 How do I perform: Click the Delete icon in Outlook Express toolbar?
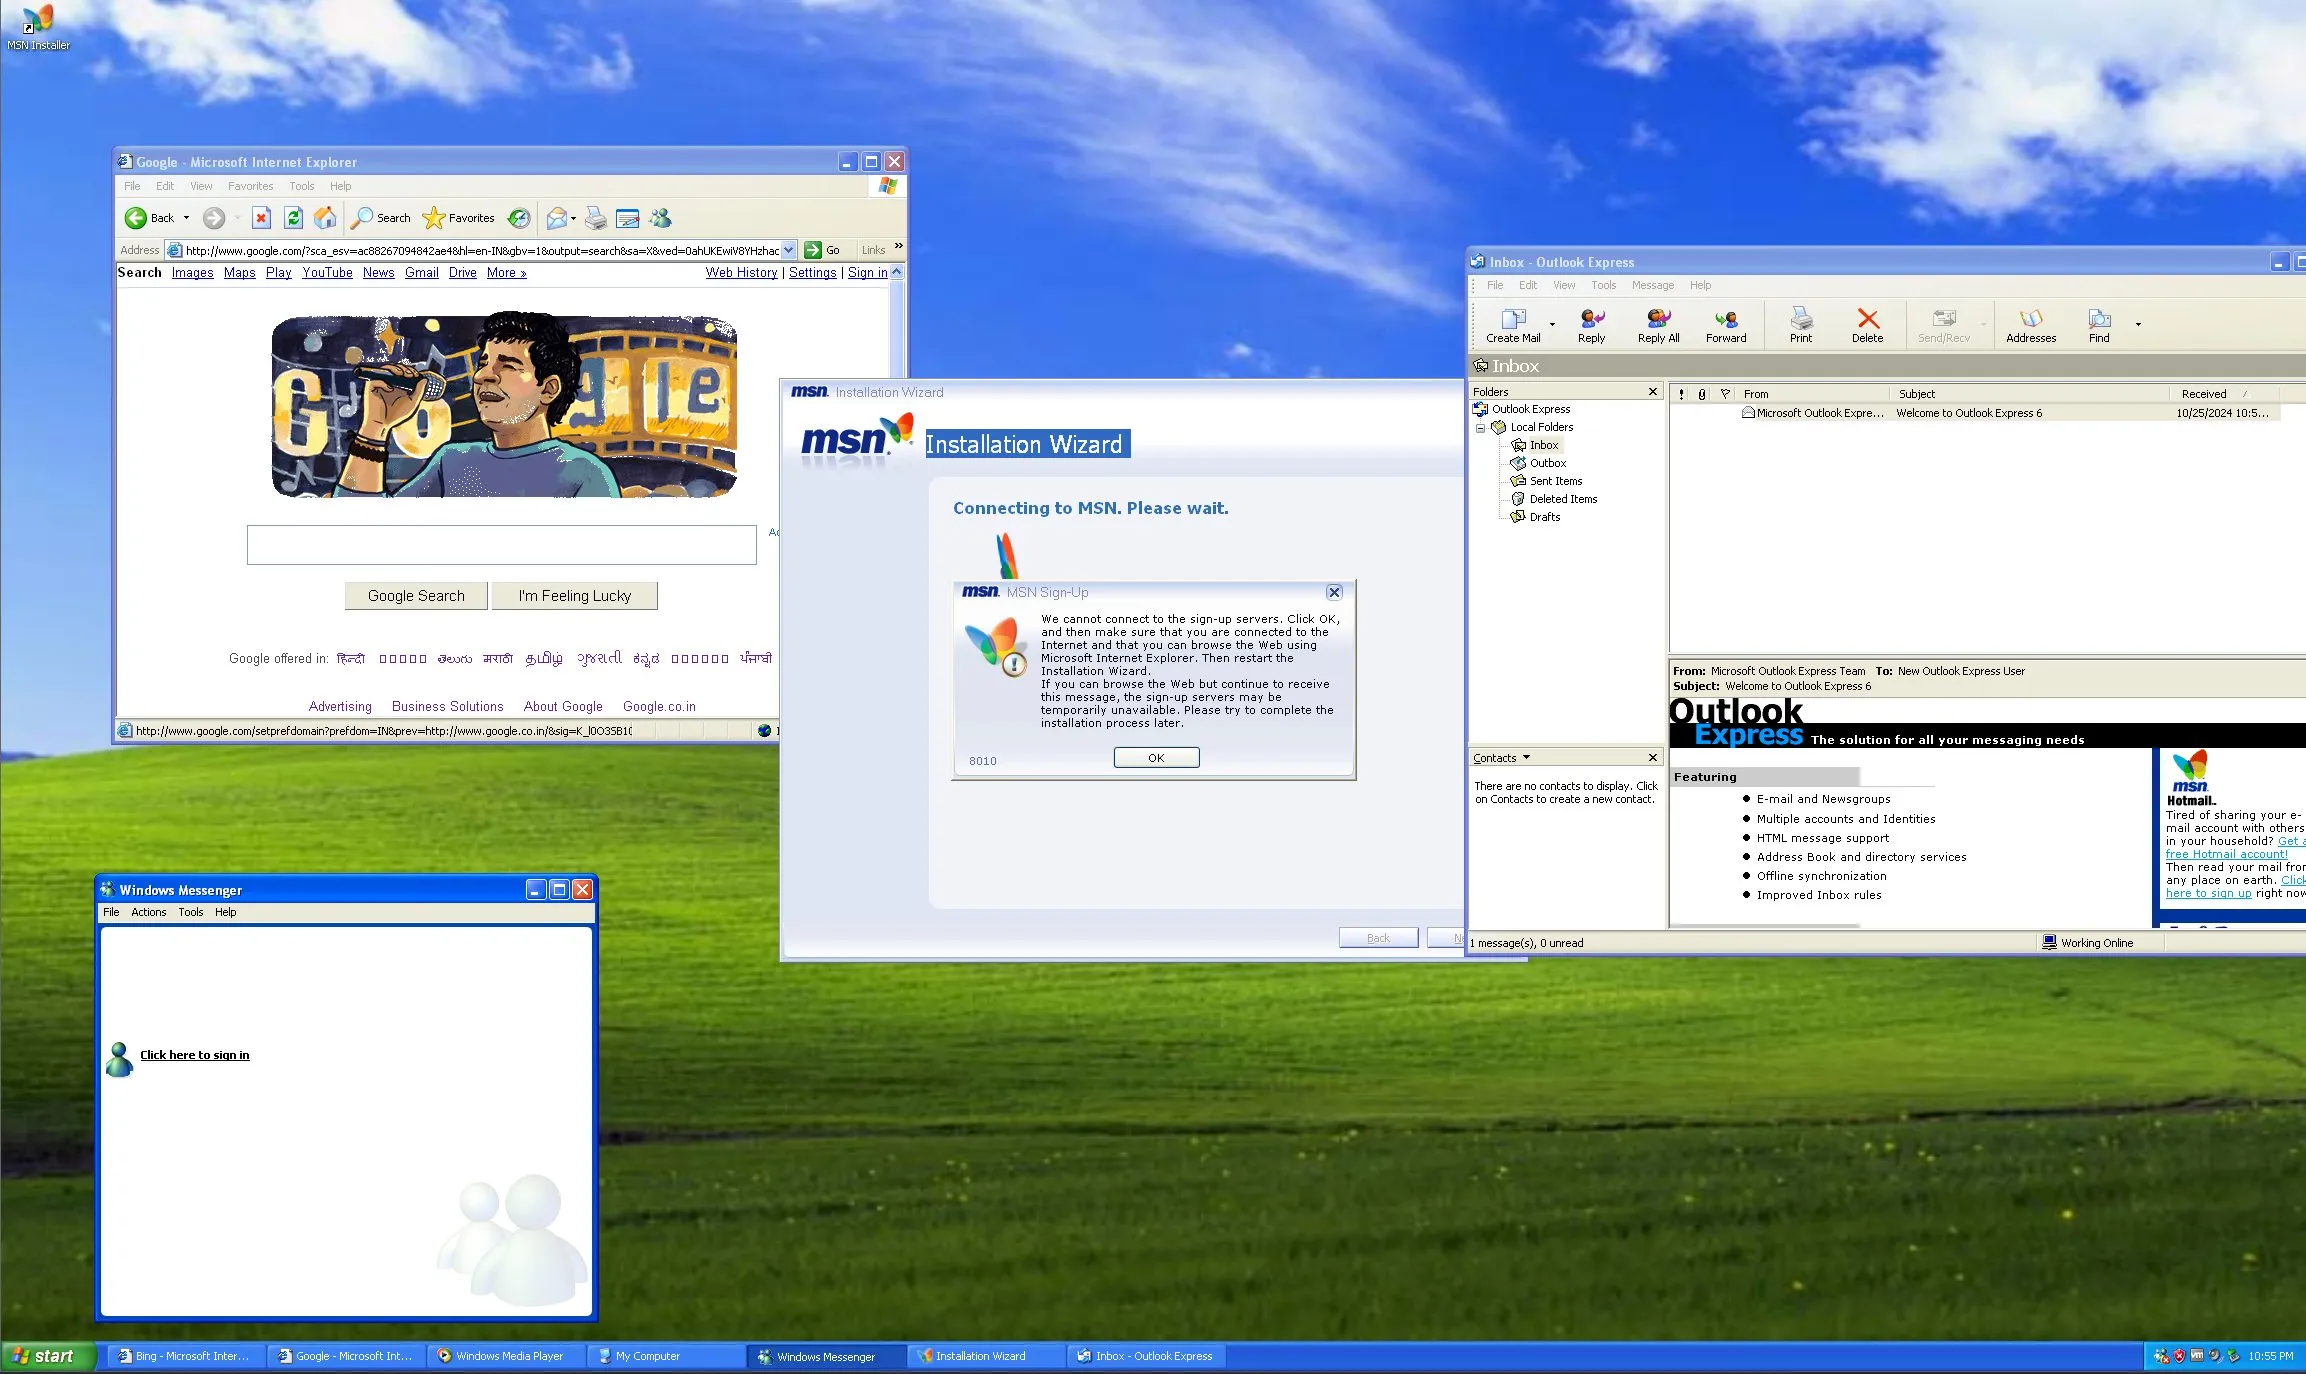1868,322
